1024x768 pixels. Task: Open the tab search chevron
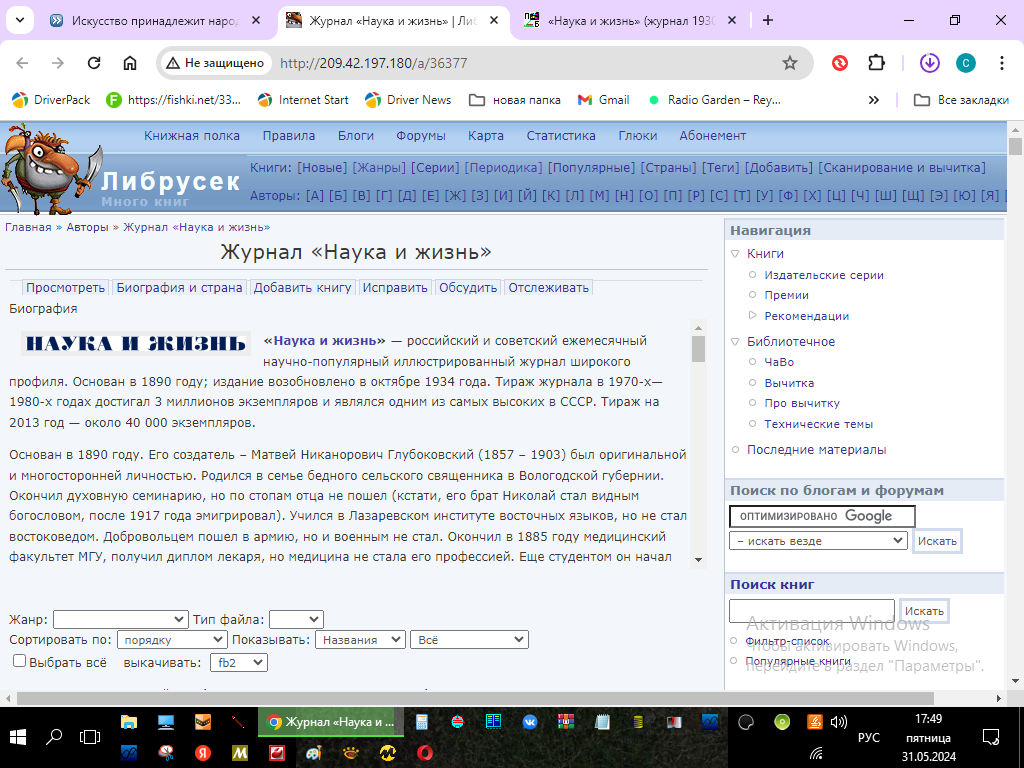tap(20, 20)
